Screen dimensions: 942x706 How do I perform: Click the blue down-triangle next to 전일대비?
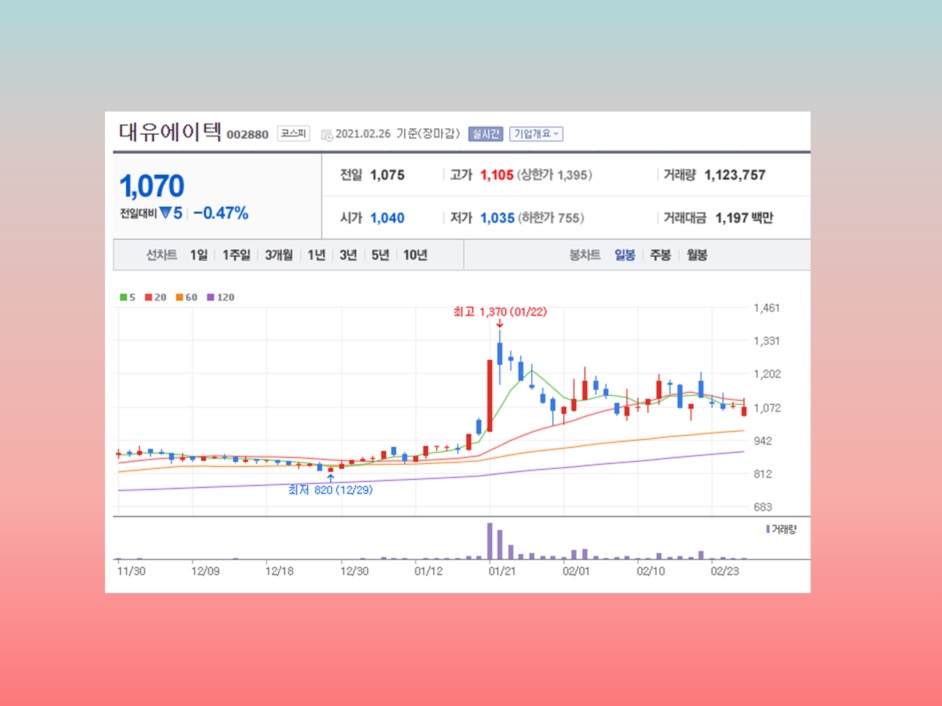click(x=165, y=213)
